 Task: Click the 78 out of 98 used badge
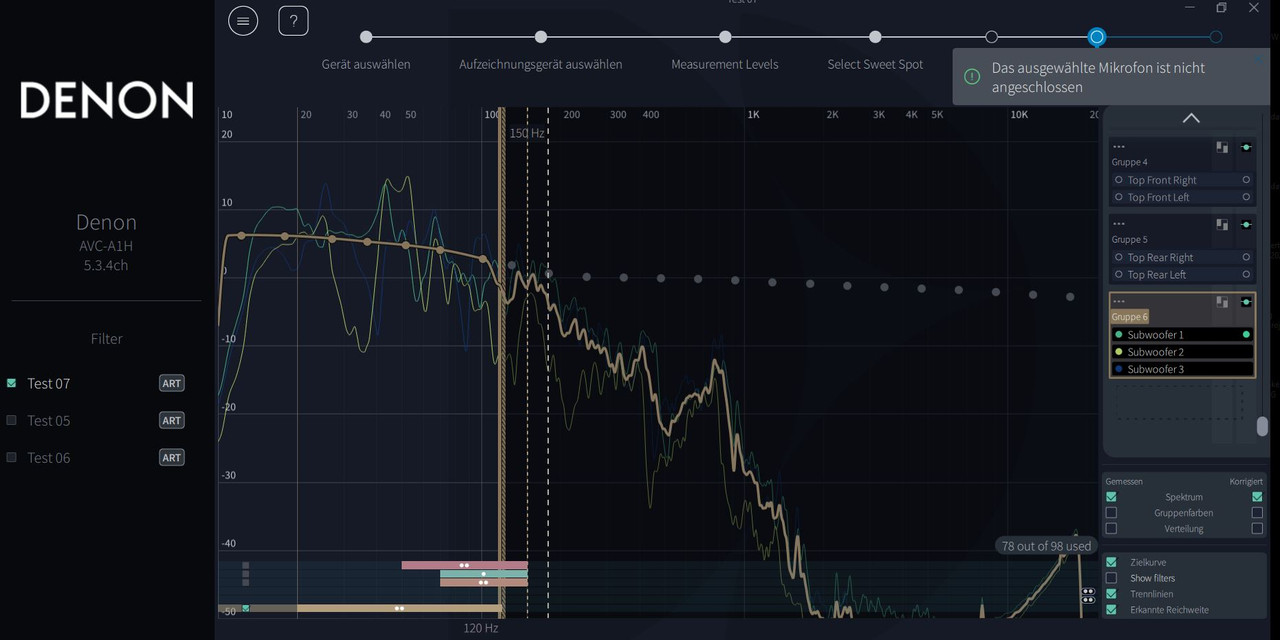[x=1046, y=546]
